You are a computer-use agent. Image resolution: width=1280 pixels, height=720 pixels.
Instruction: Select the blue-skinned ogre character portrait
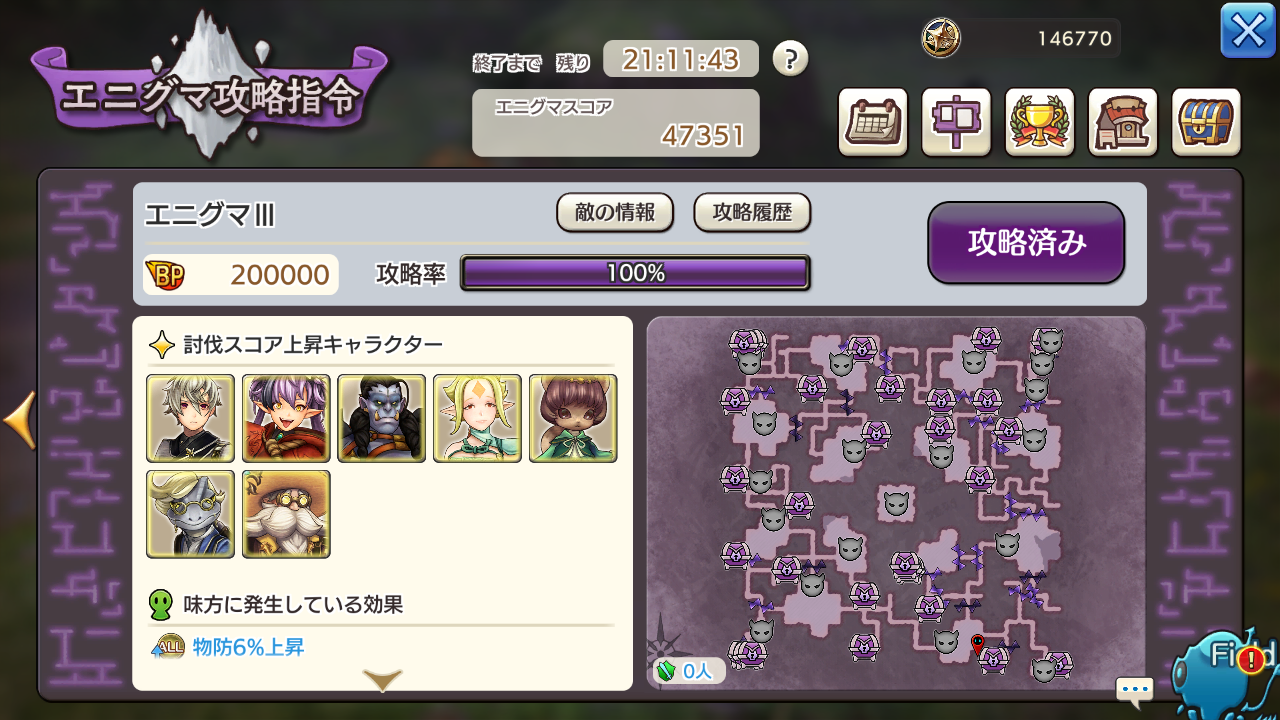coord(381,418)
